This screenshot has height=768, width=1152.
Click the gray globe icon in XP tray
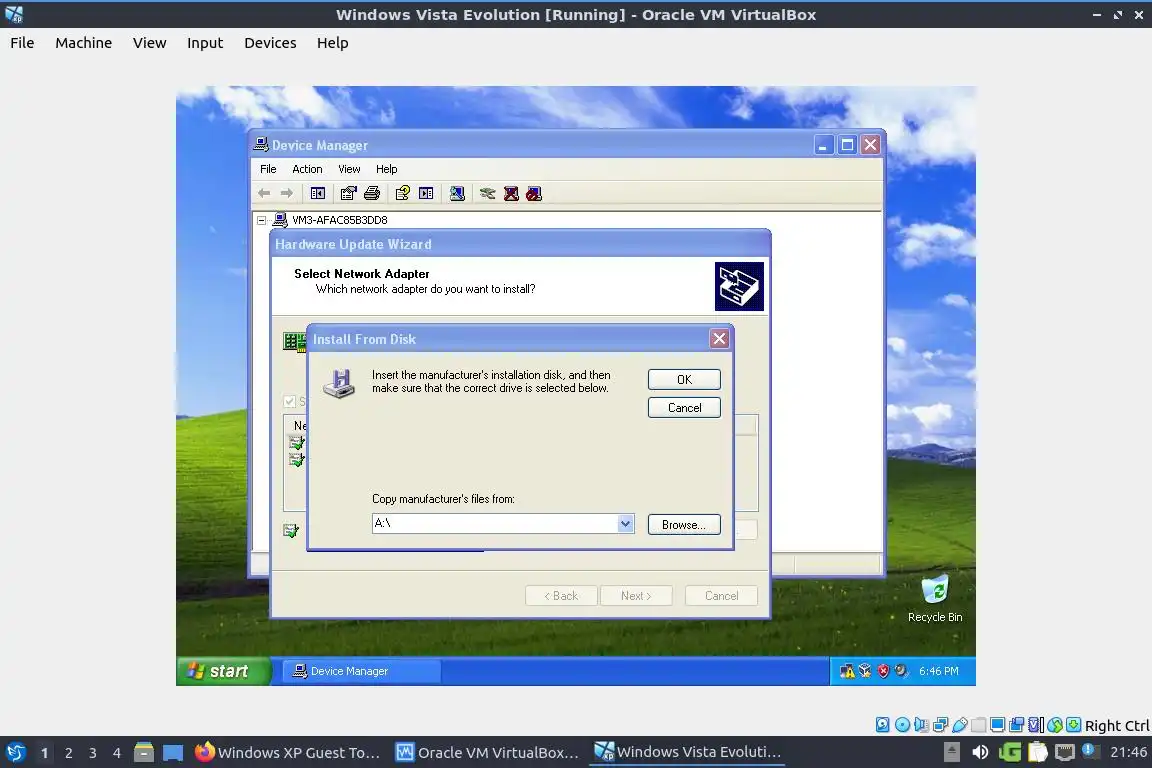click(901, 671)
